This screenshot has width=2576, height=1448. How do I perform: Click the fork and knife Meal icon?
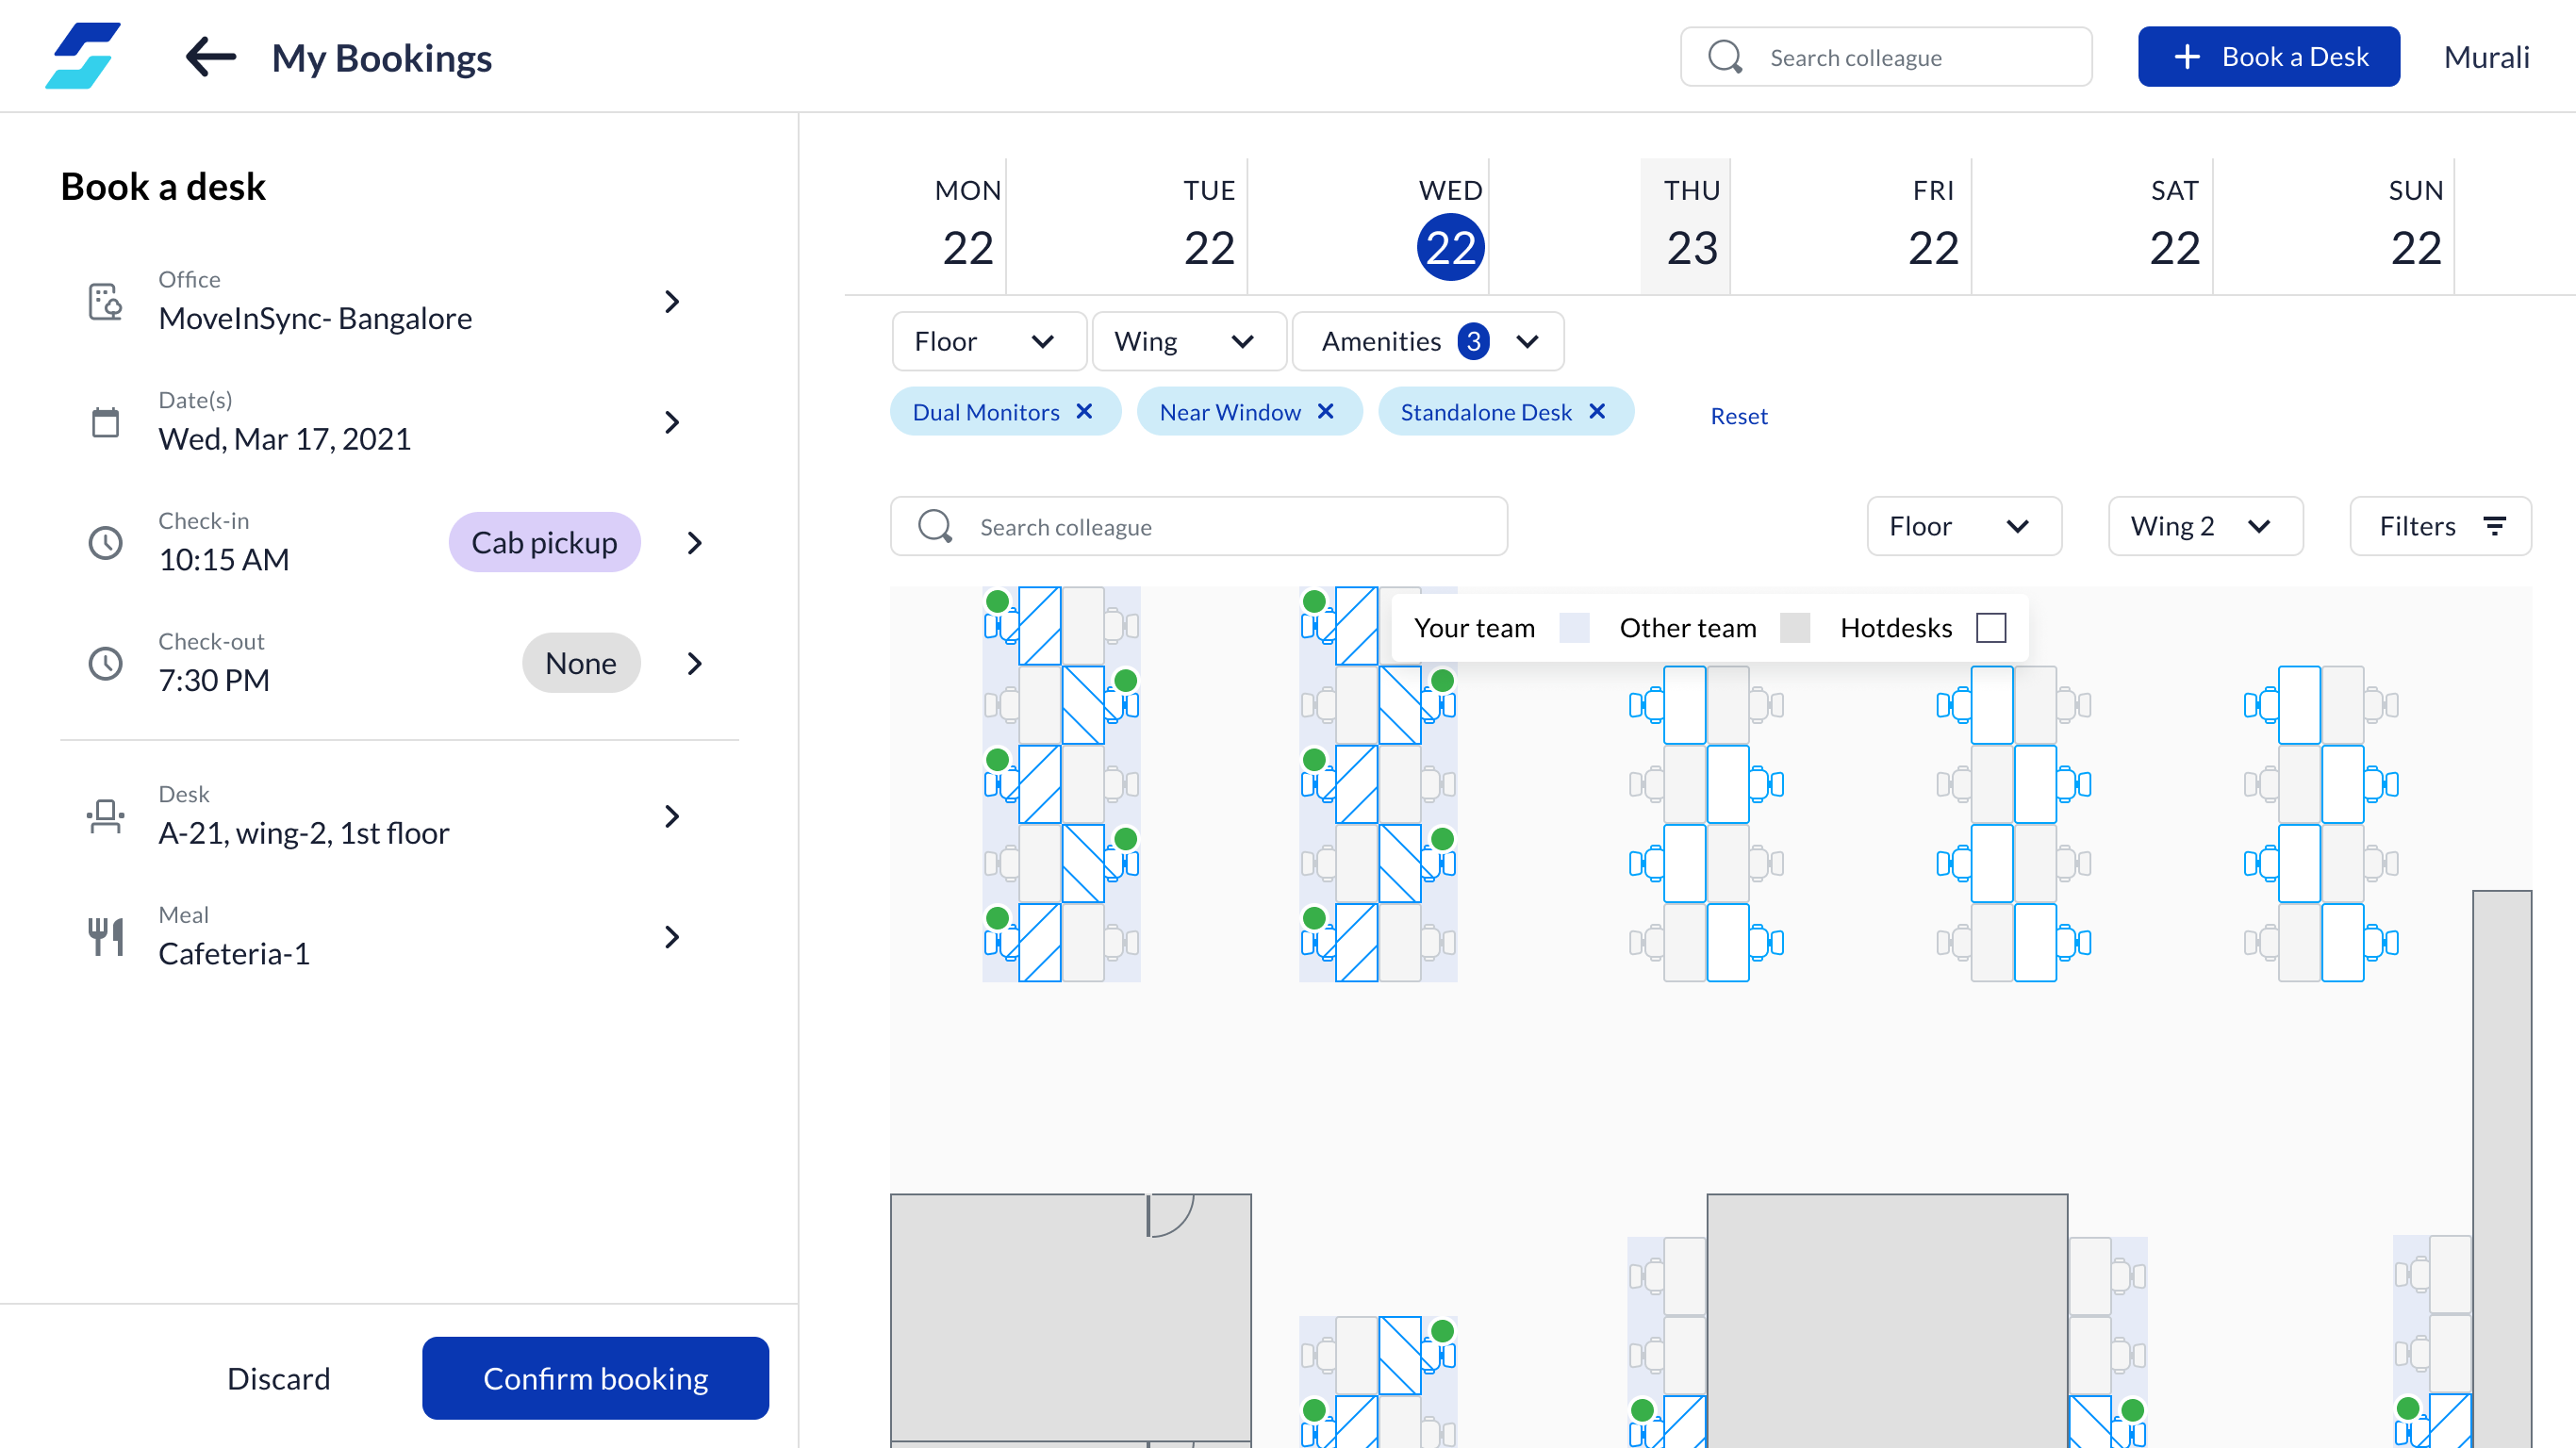point(105,937)
